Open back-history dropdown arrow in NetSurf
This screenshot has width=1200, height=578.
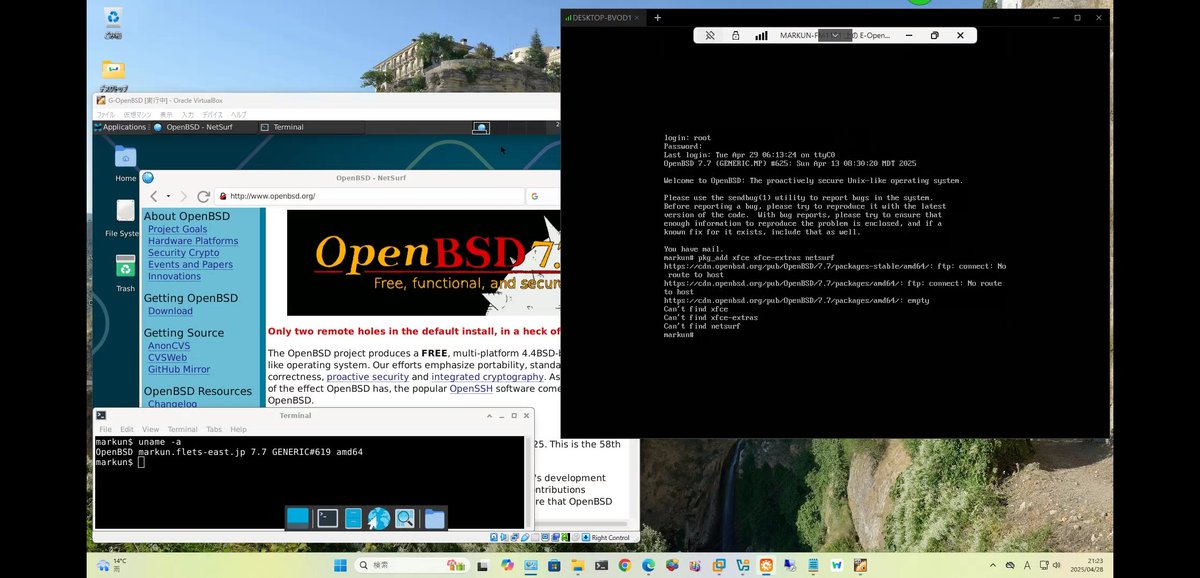tap(168, 196)
